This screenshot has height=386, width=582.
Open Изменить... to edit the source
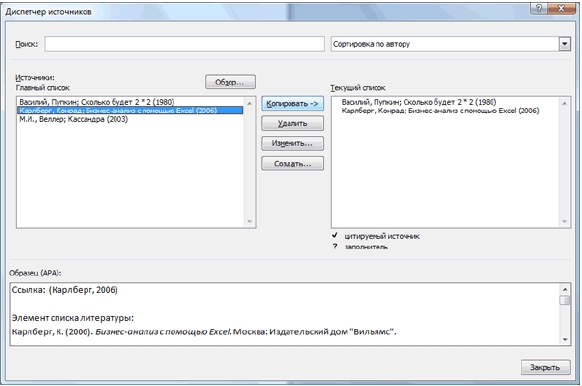(x=292, y=143)
